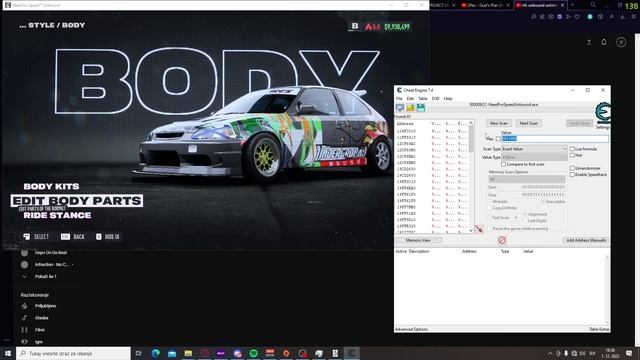The height and width of the screenshot is (360, 640).
Task: Click the Depo On Da Beat sidebar entry
Action: 44,253
